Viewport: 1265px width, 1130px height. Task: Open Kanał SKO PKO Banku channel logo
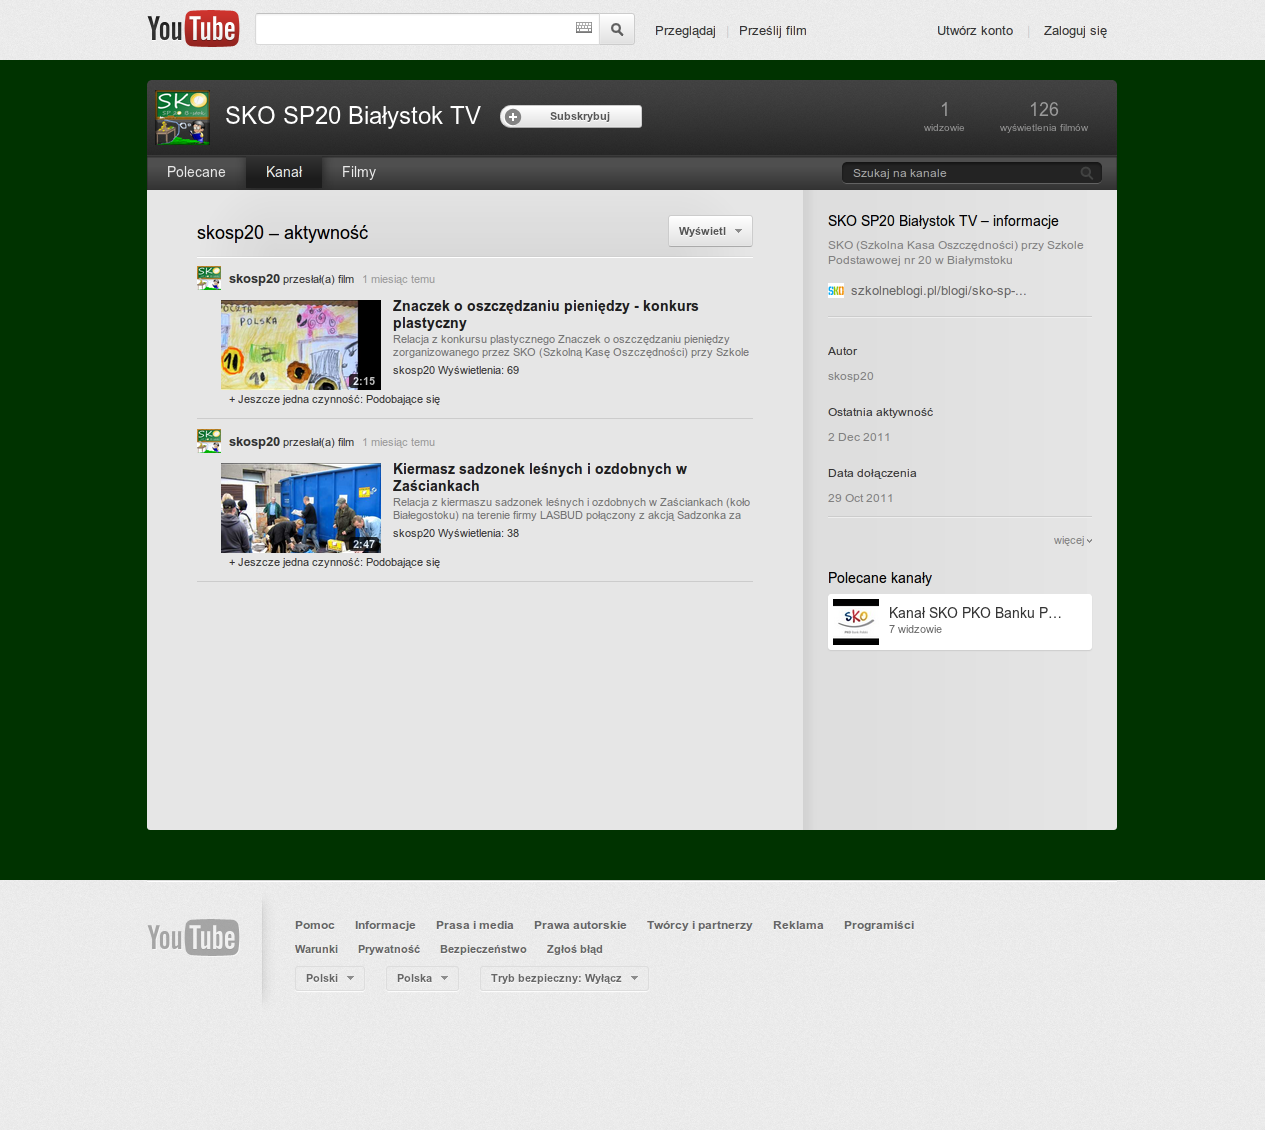pos(856,622)
